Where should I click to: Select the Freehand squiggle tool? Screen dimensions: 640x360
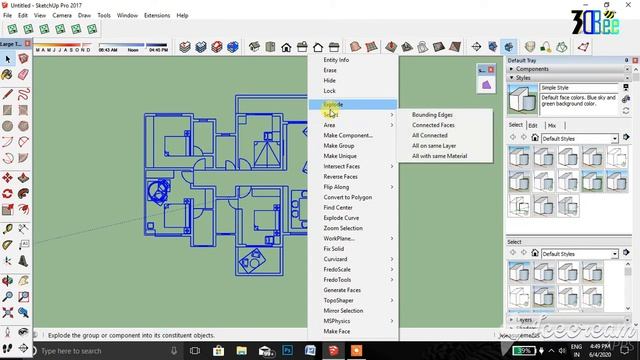click(x=23, y=94)
